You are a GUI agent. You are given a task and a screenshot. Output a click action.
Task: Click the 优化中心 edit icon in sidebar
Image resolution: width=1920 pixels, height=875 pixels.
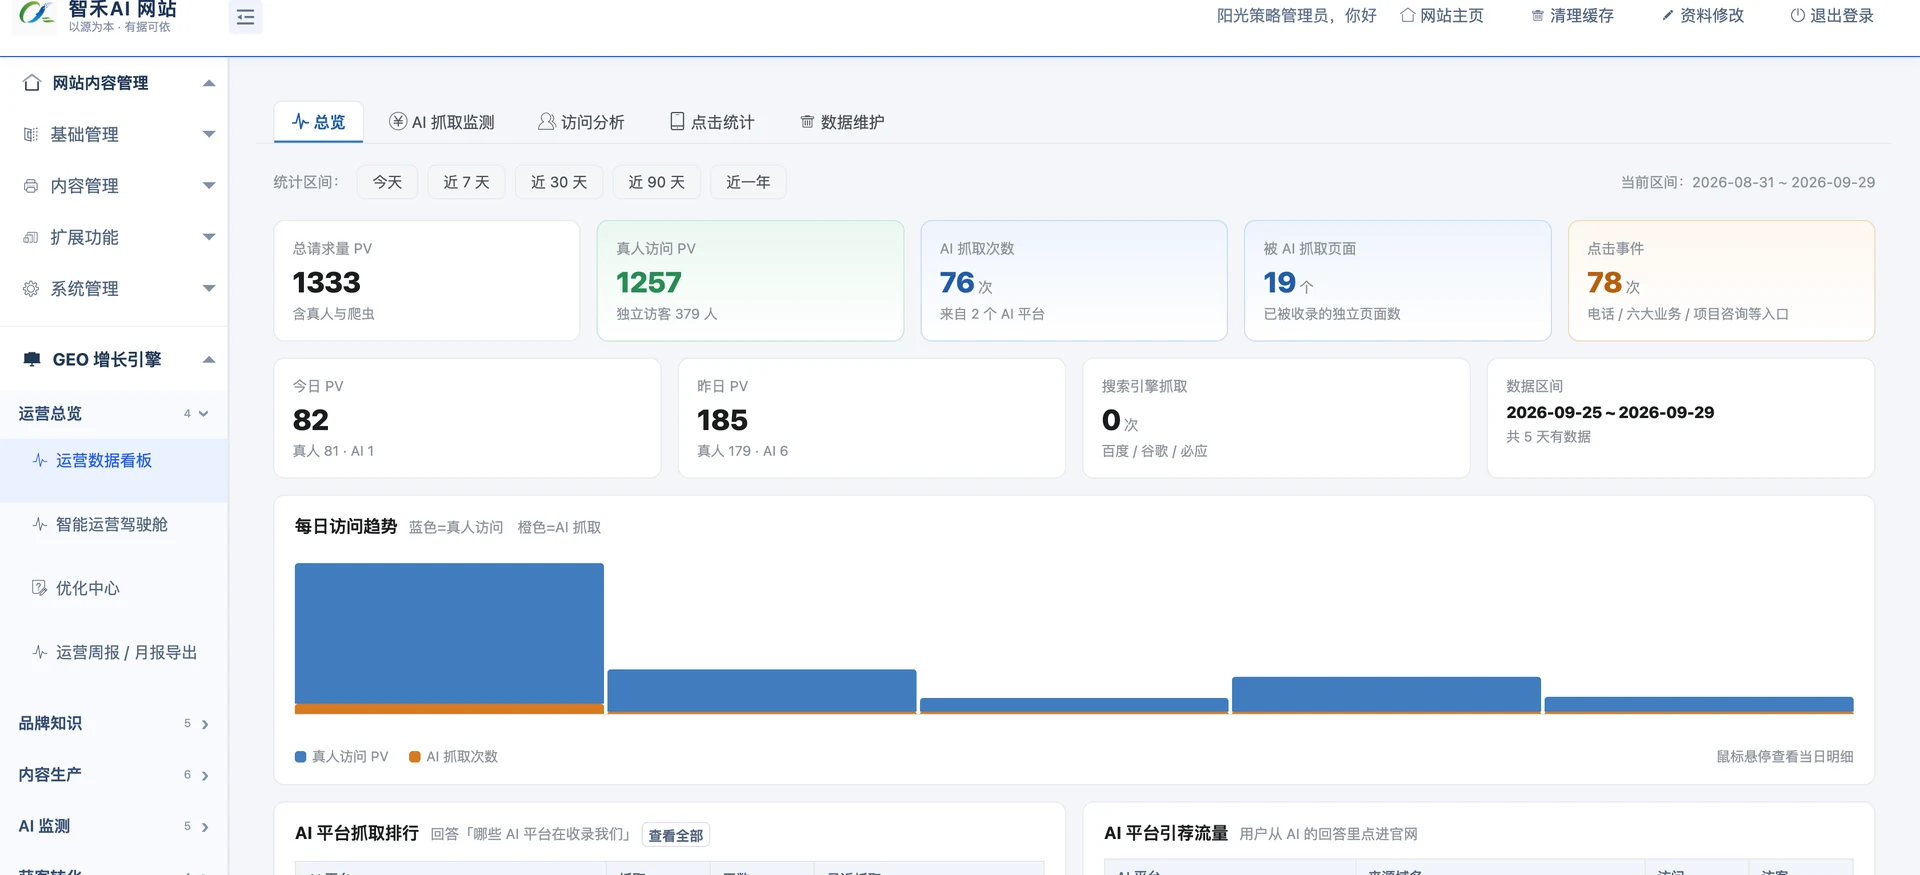39,588
